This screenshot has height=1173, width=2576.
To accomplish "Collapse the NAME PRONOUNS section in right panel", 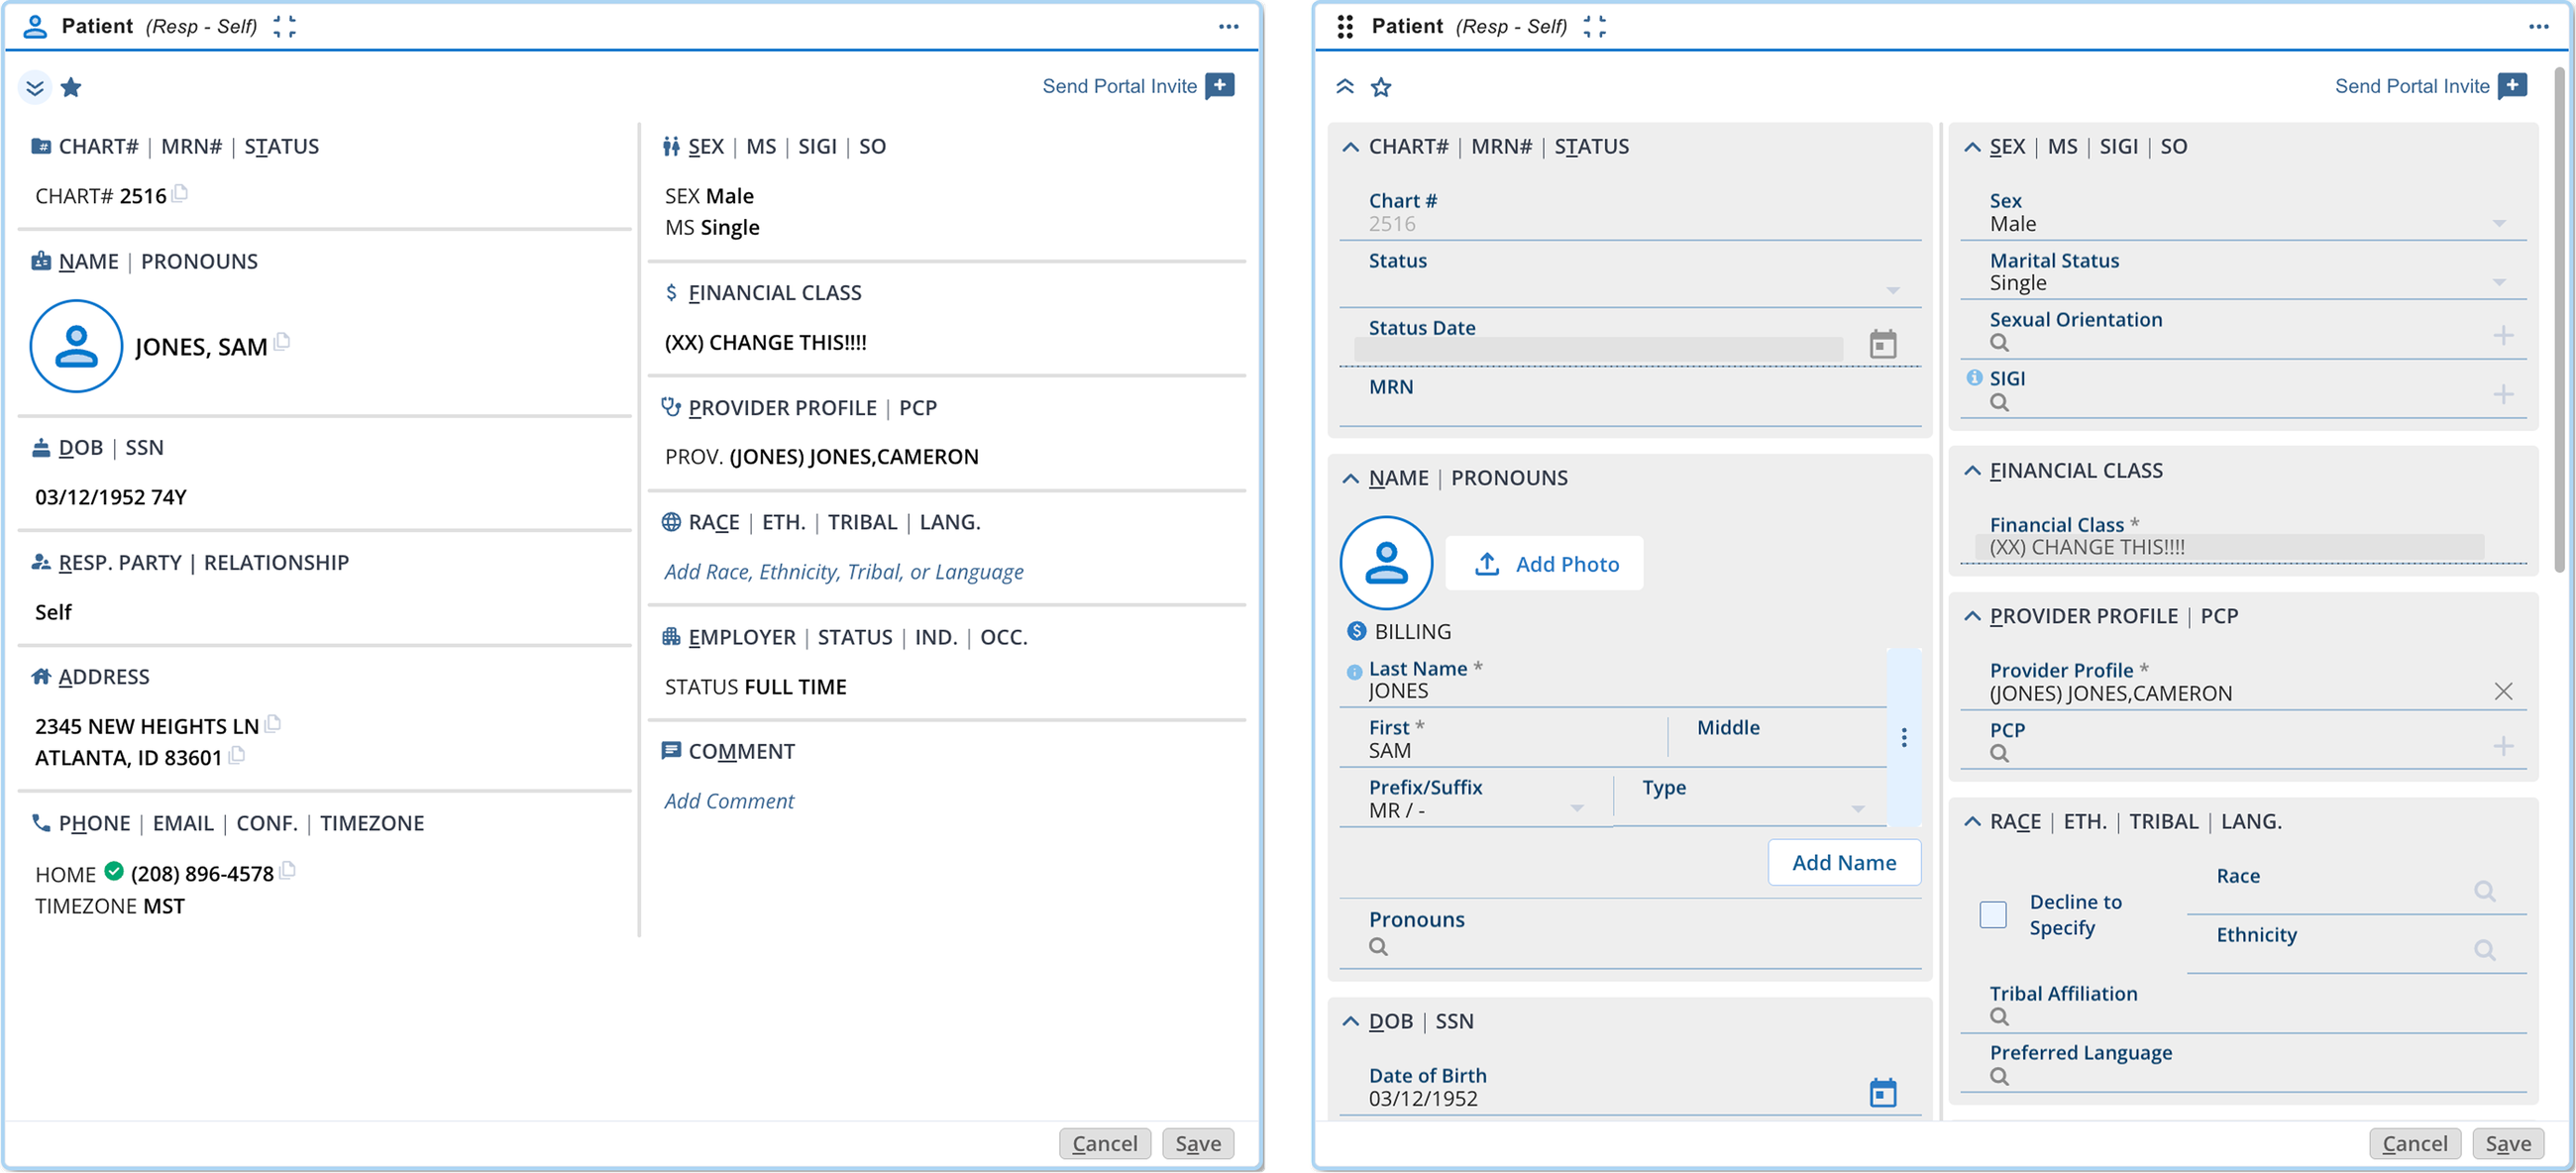I will pos(1350,479).
